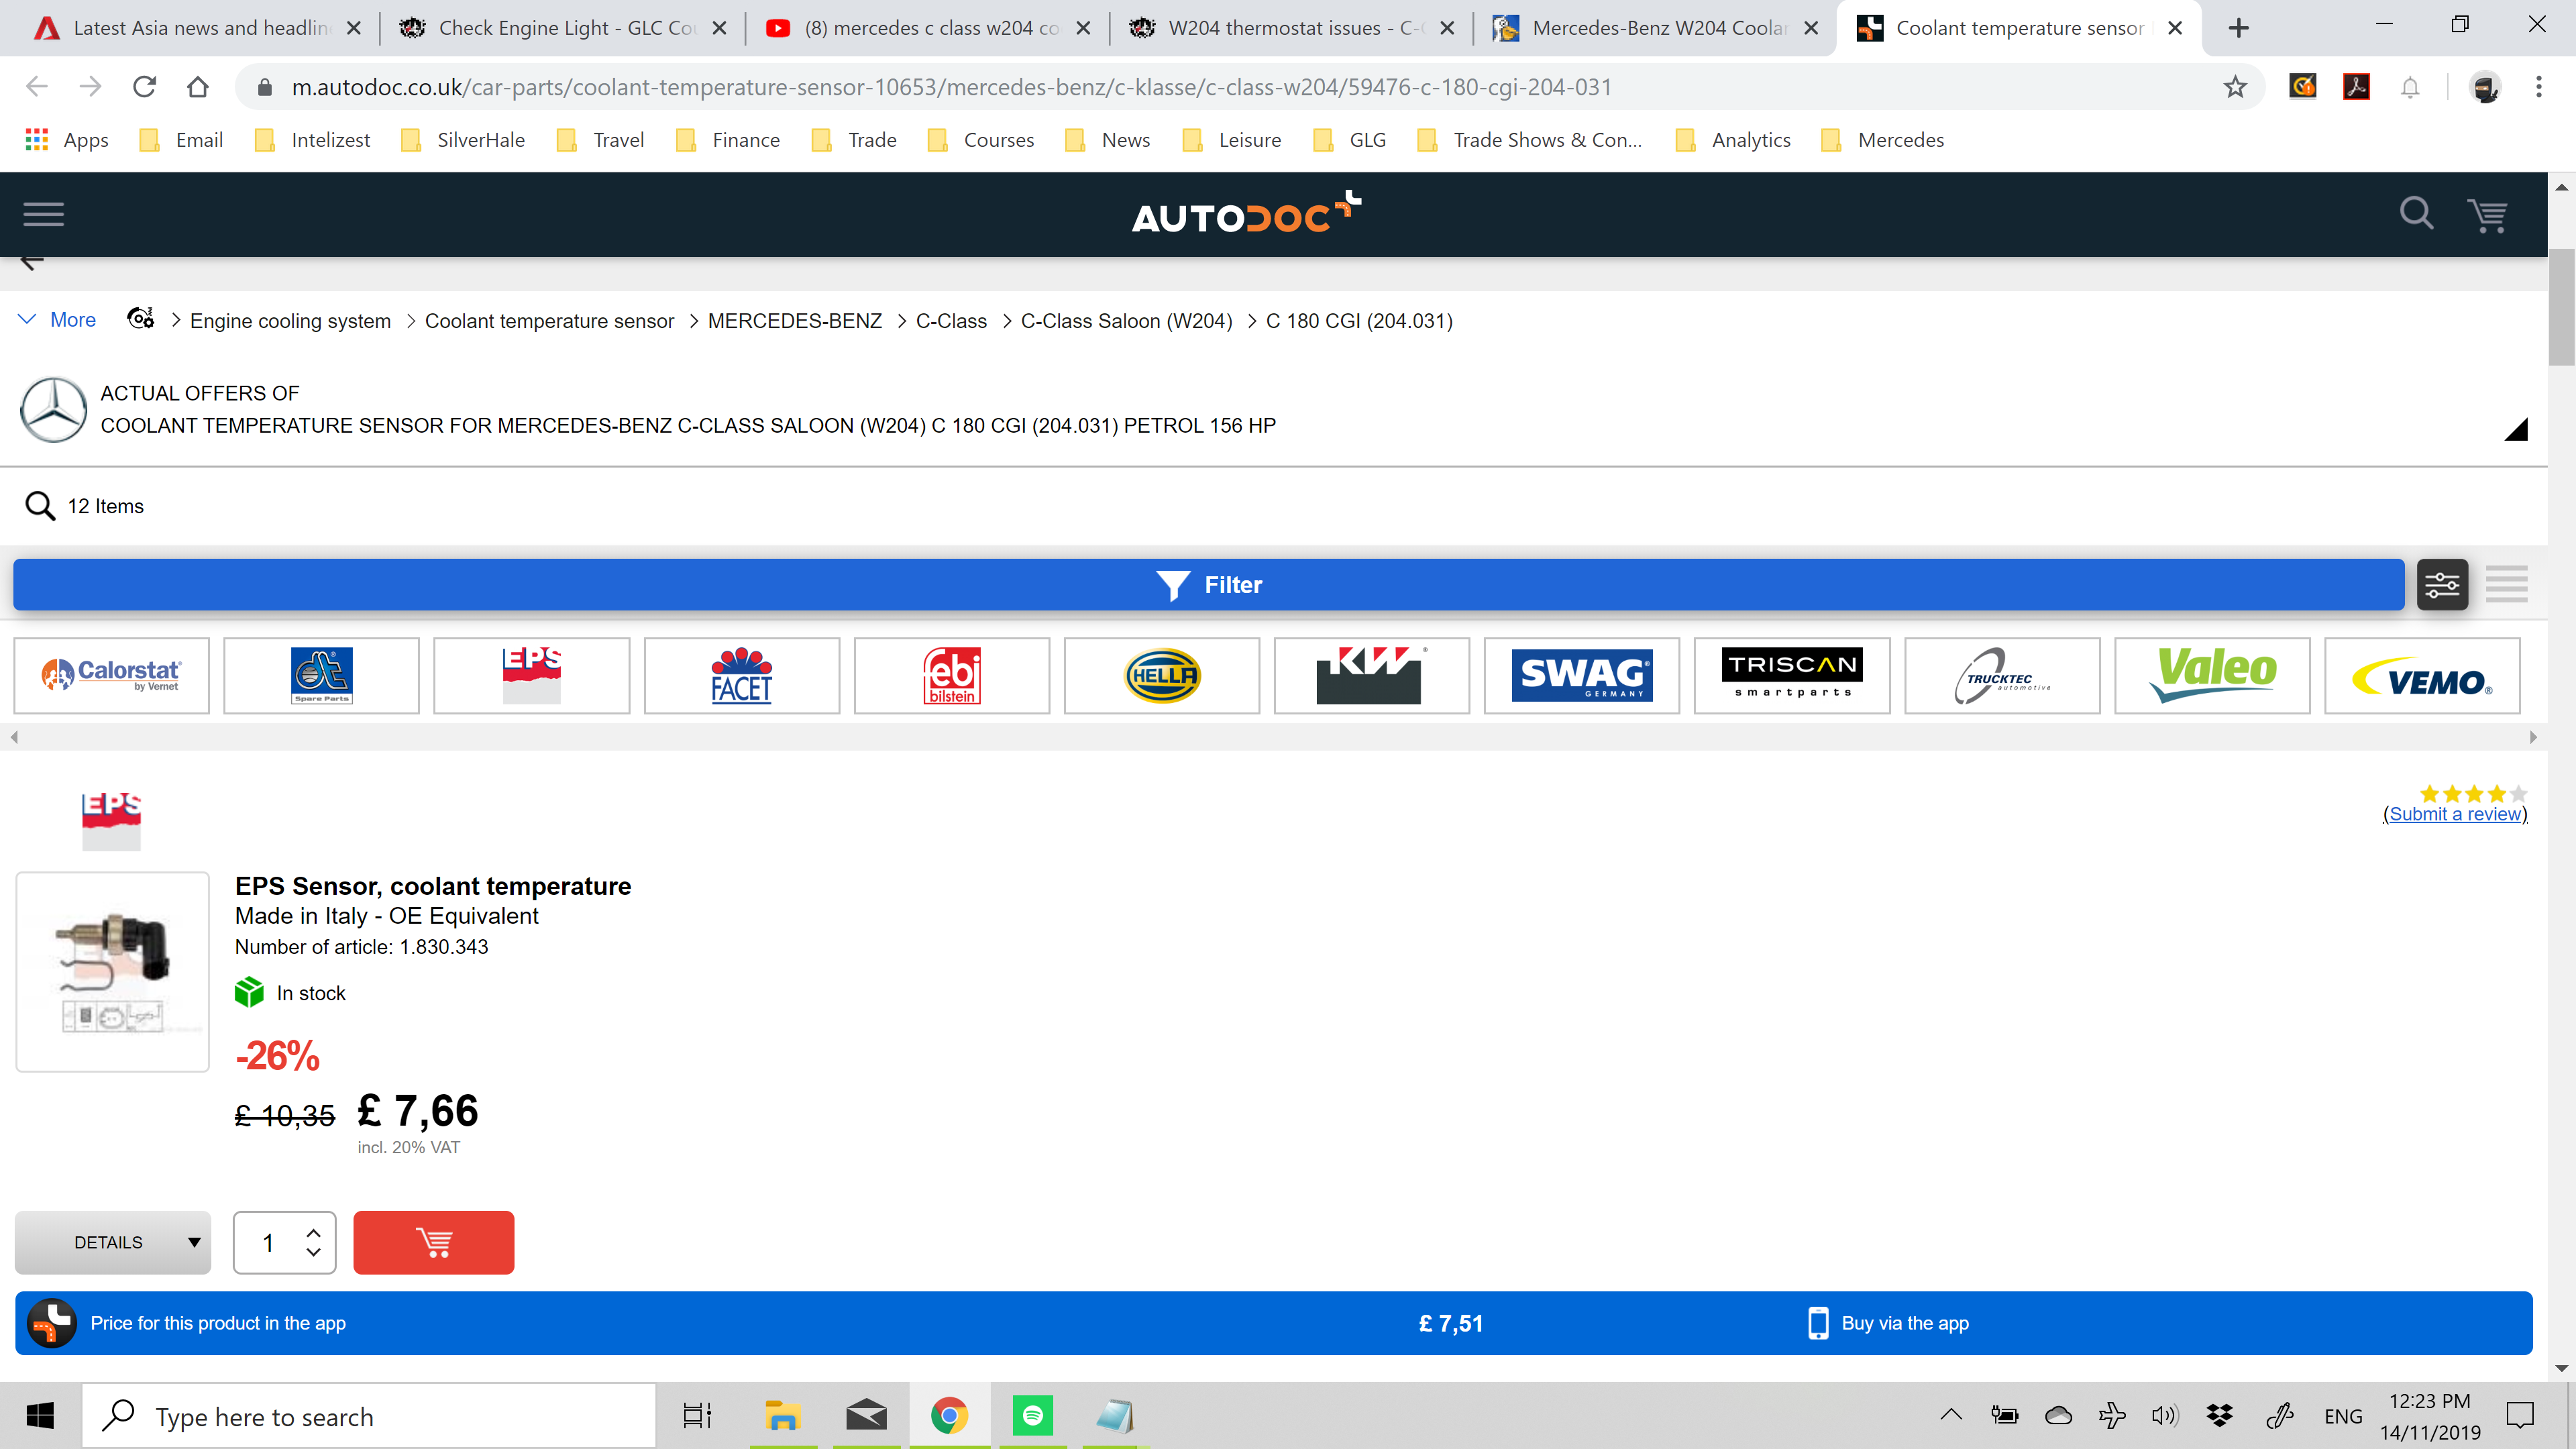
Task: Click the browser Home button
Action: click(x=198, y=87)
